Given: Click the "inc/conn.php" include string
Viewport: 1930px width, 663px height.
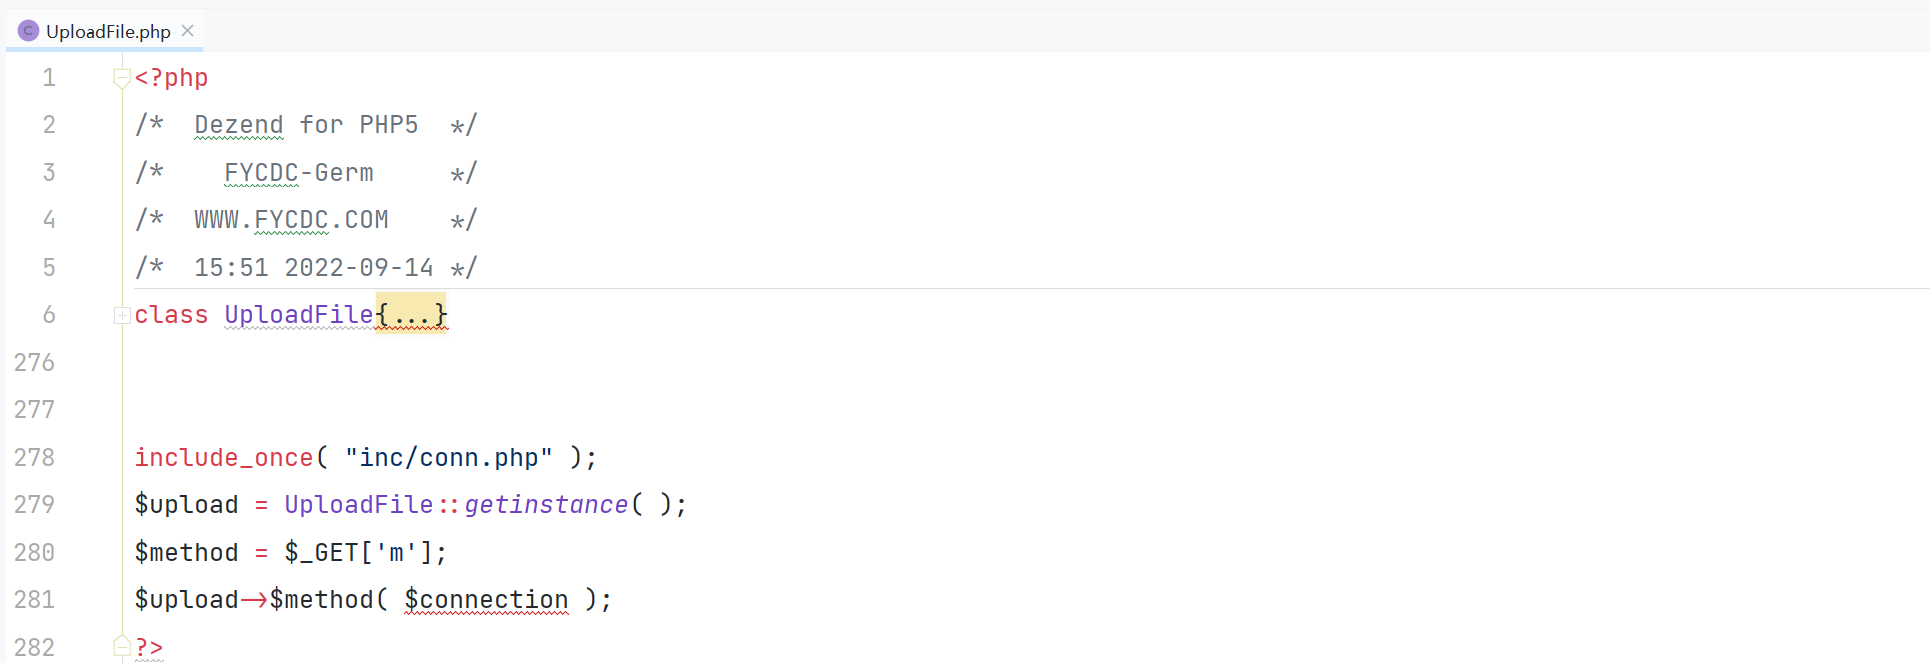Looking at the screenshot, I should click(449, 457).
